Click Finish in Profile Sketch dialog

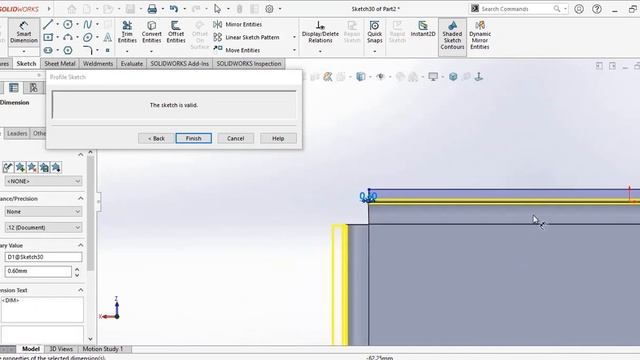click(193, 138)
